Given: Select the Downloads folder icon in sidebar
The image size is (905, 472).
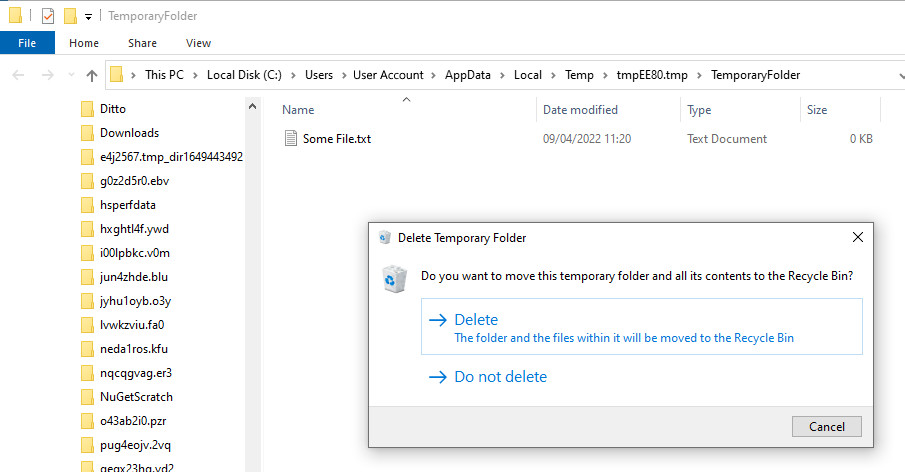Looking at the screenshot, I should coord(88,133).
